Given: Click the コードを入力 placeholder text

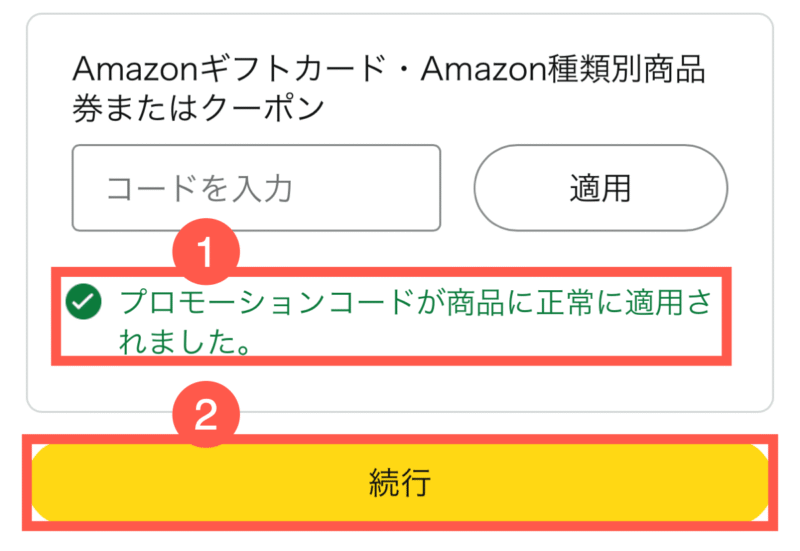Looking at the screenshot, I should point(199,188).
